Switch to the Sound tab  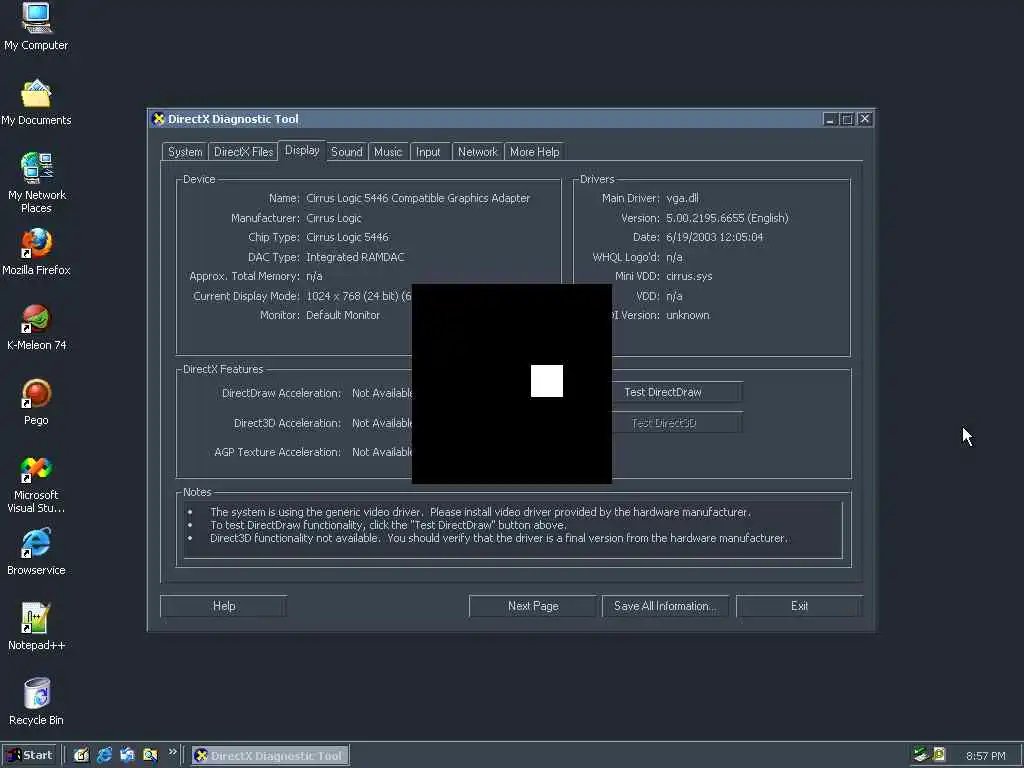(346, 152)
